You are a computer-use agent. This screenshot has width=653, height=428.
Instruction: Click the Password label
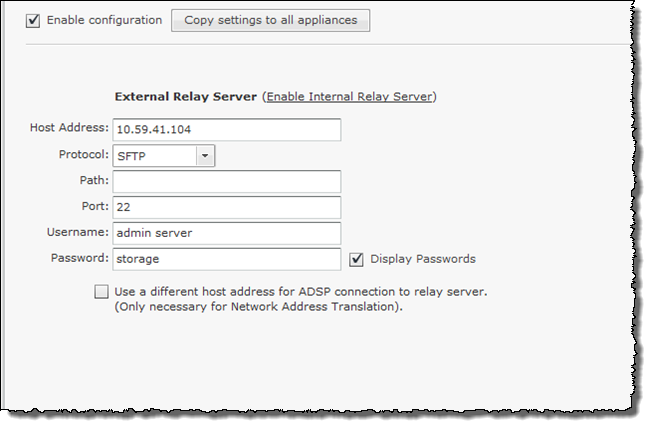pyautogui.click(x=80, y=258)
